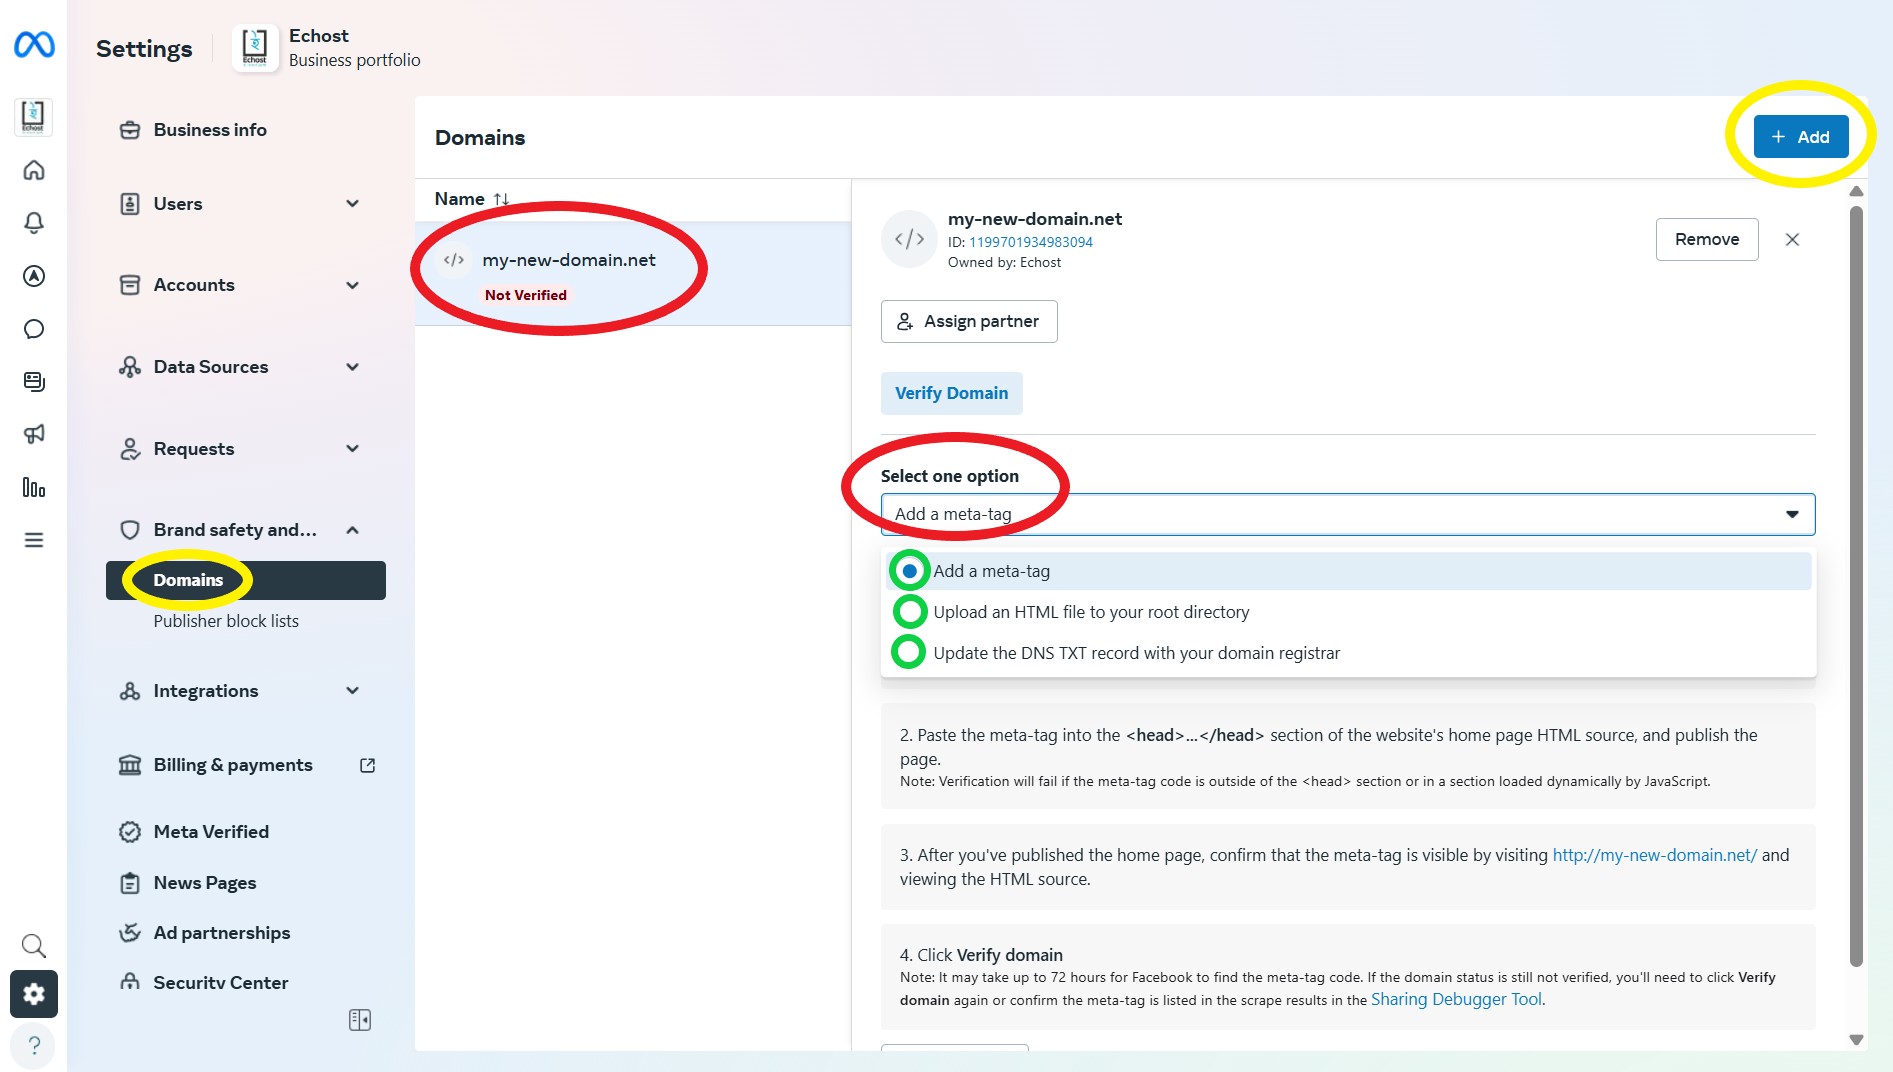
Task: Click the Owned by: Echost text
Action: coord(1004,262)
